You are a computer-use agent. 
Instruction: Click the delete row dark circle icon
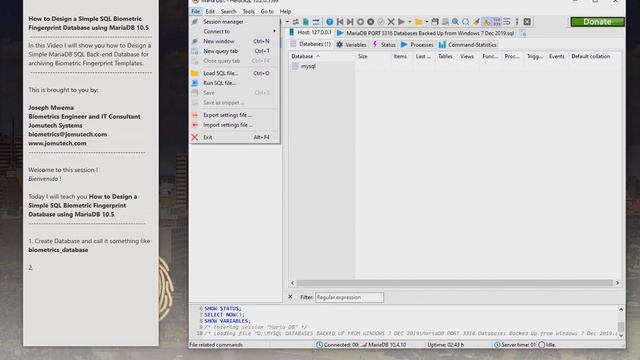(x=371, y=22)
